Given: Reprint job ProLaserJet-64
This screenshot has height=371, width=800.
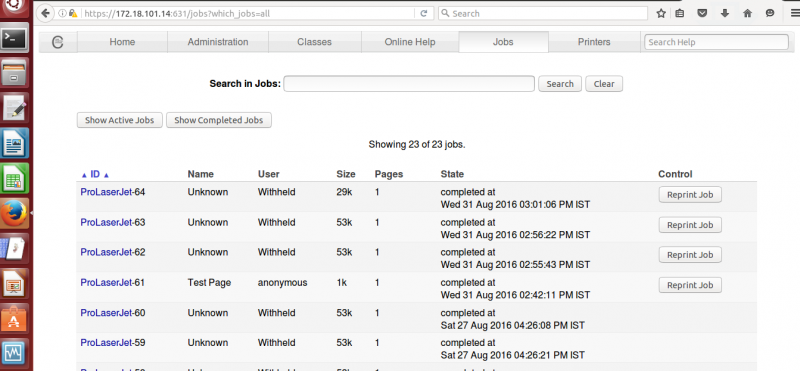Looking at the screenshot, I should pyautogui.click(x=690, y=195).
